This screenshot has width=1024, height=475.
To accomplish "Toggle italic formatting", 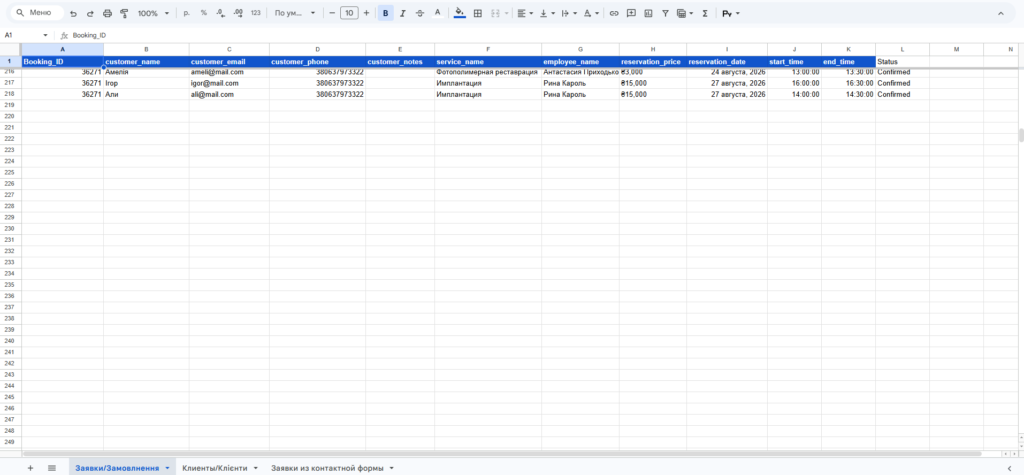I will pos(402,13).
